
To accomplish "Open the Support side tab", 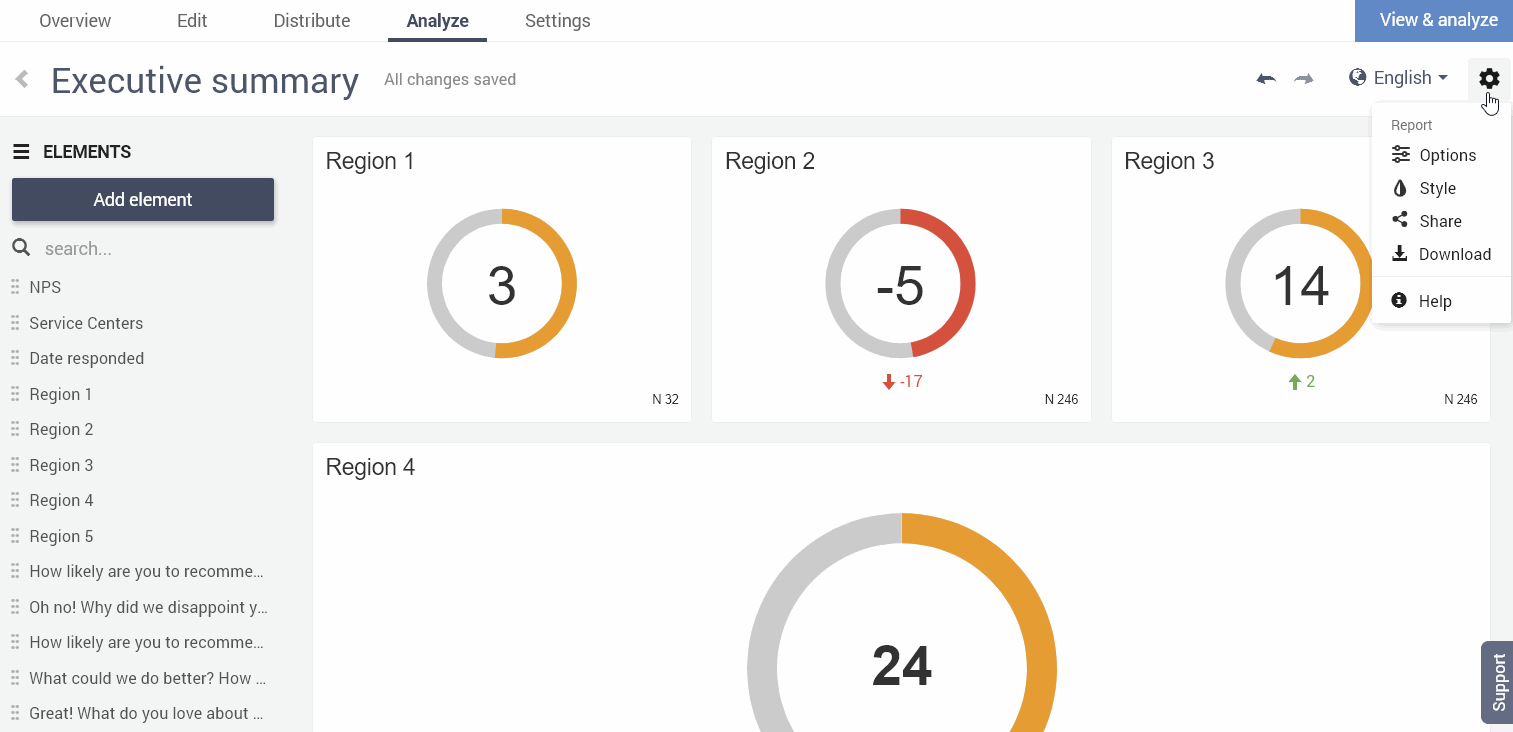I will coord(1497,682).
